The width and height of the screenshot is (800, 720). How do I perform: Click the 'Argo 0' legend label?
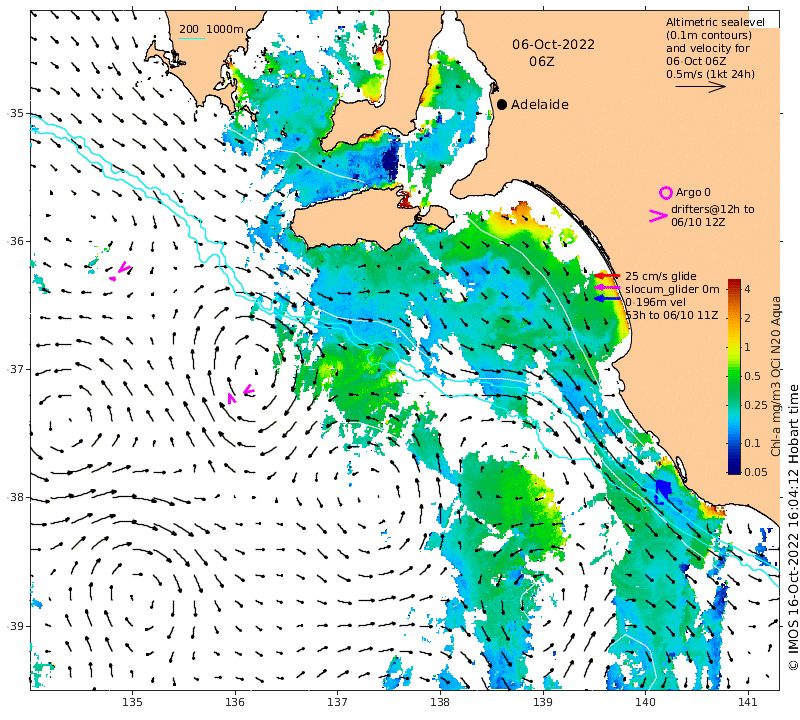[693, 192]
